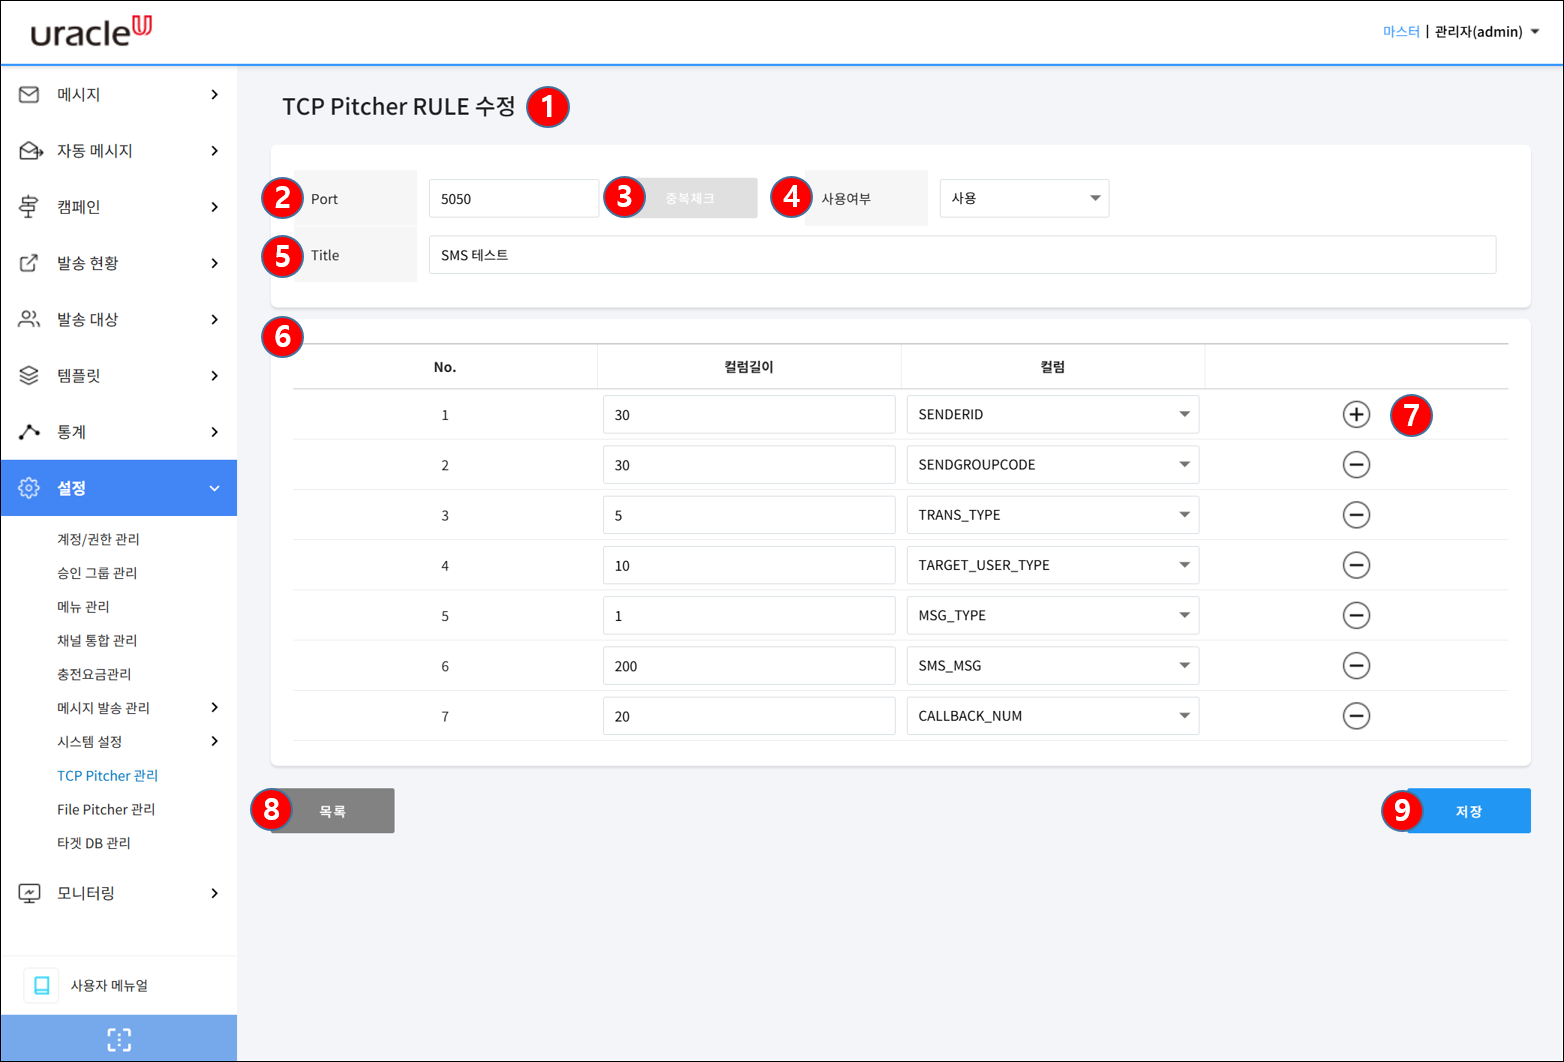Viewport: 1564px width, 1062px height.
Task: Expand the 캠페인 menu
Action: click(214, 207)
